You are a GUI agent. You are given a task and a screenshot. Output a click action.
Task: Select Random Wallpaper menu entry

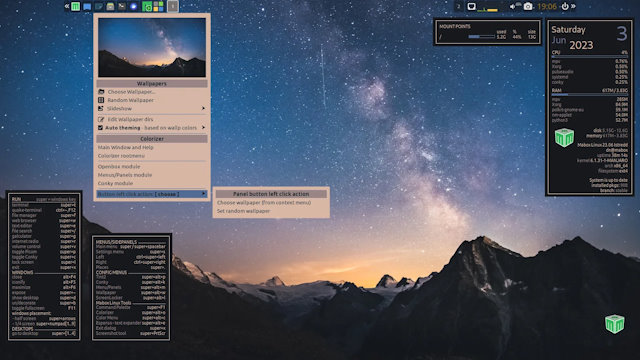click(x=152, y=100)
